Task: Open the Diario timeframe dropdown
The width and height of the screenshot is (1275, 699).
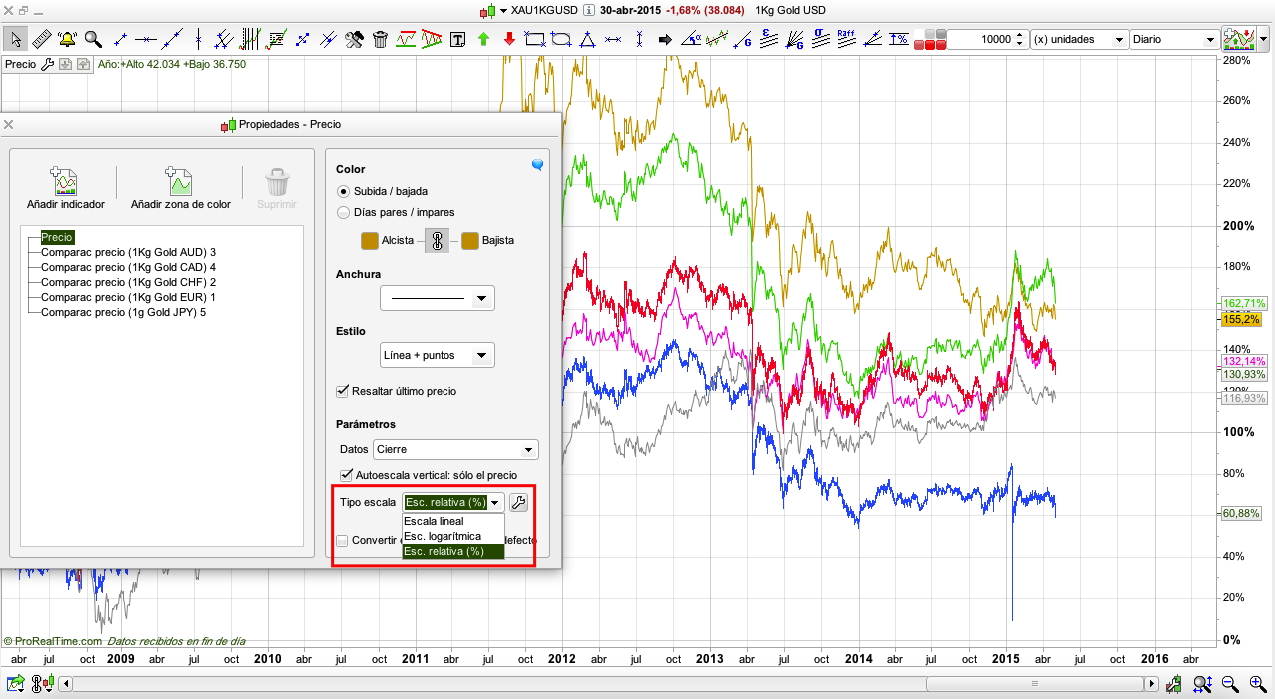Action: click(1174, 39)
